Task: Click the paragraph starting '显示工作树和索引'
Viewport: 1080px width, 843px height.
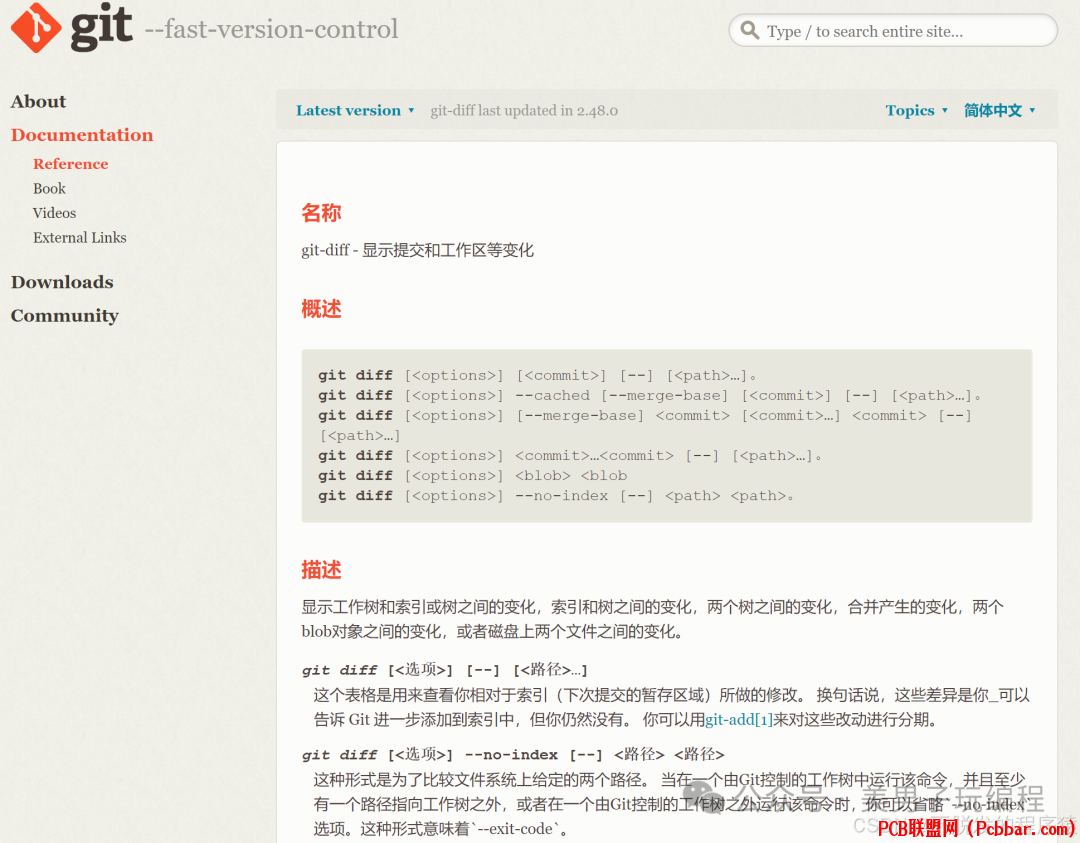Action: pos(652,619)
